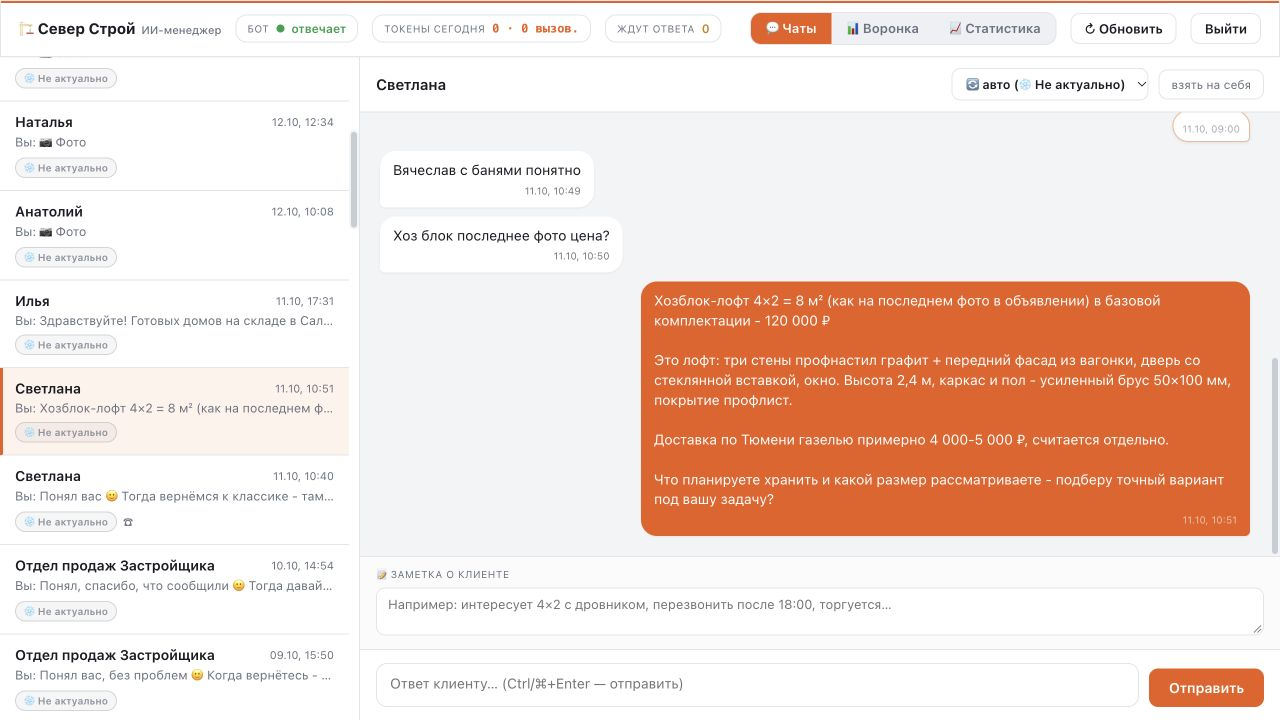Screen dimensions: 1280x720
Task: Open Наталья chat from 12.10, 12:34
Action: (175, 145)
